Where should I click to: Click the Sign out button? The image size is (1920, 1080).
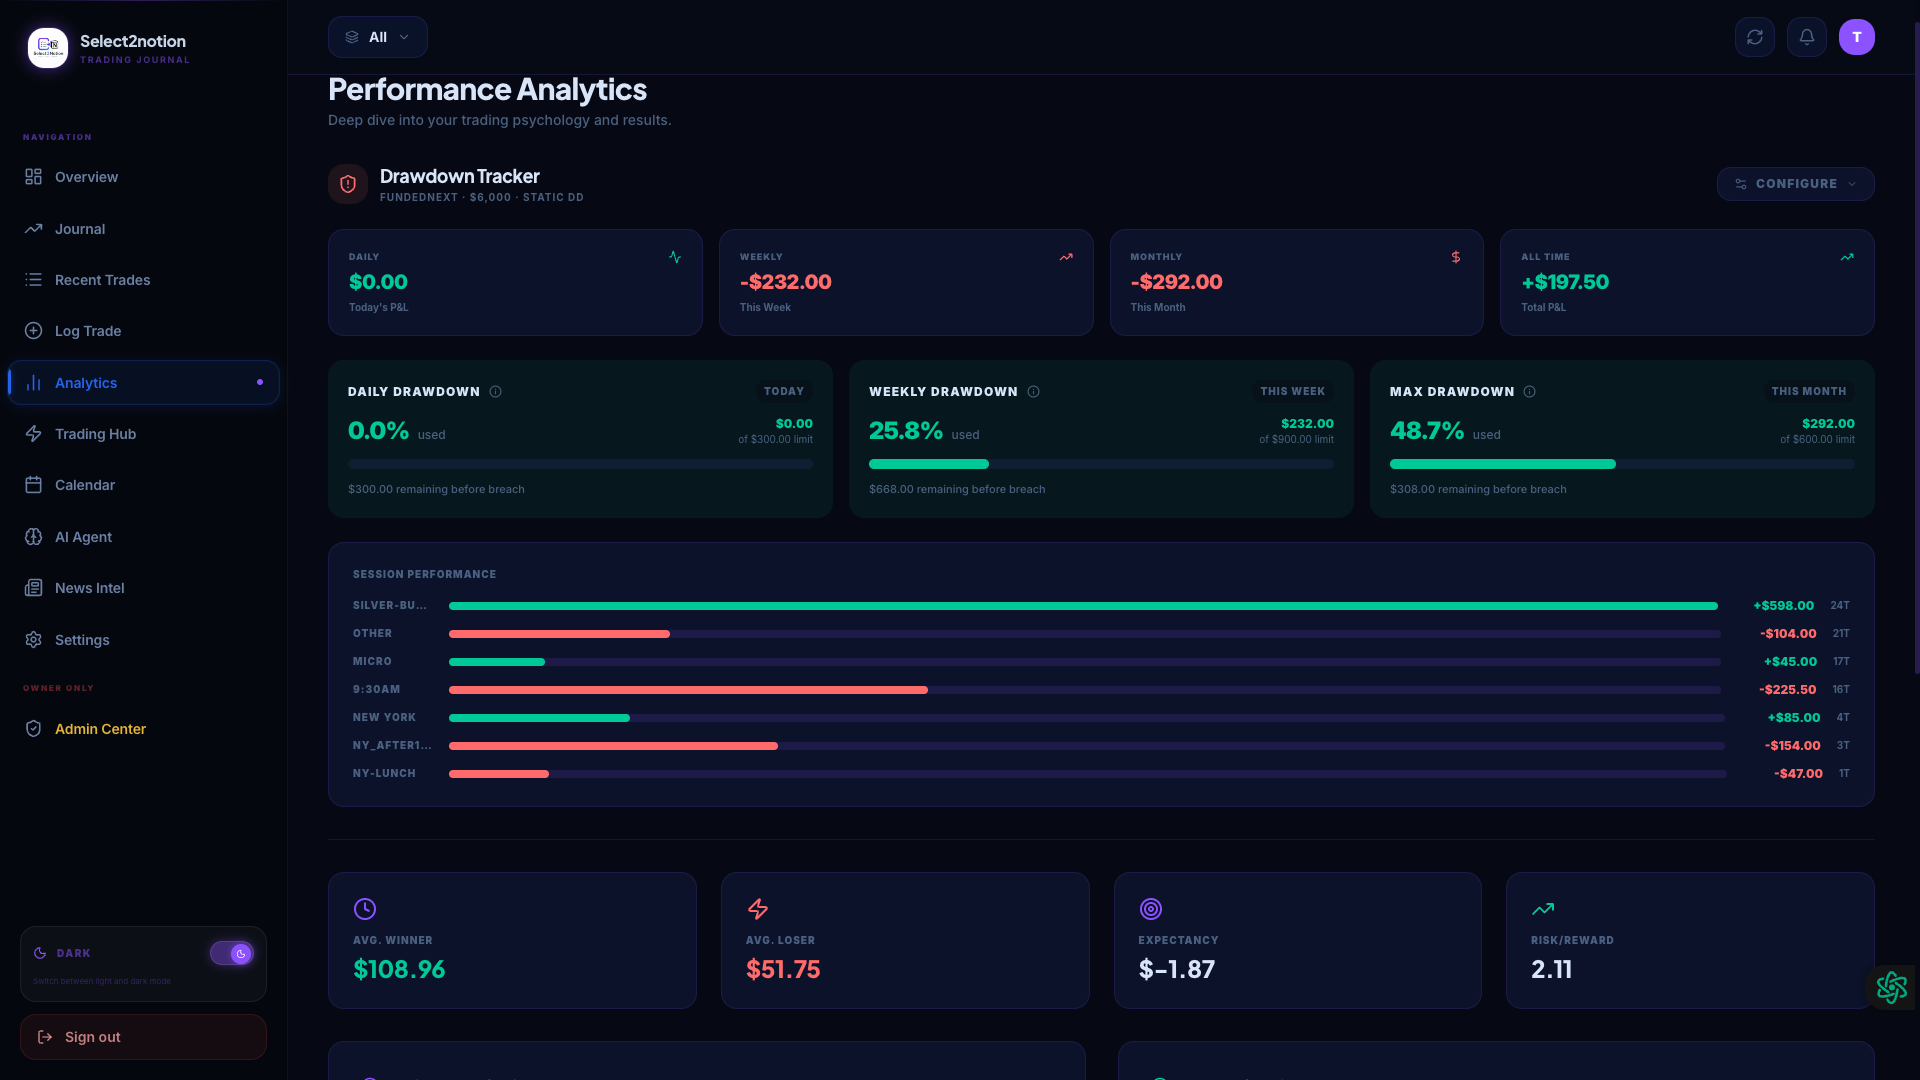point(143,1037)
